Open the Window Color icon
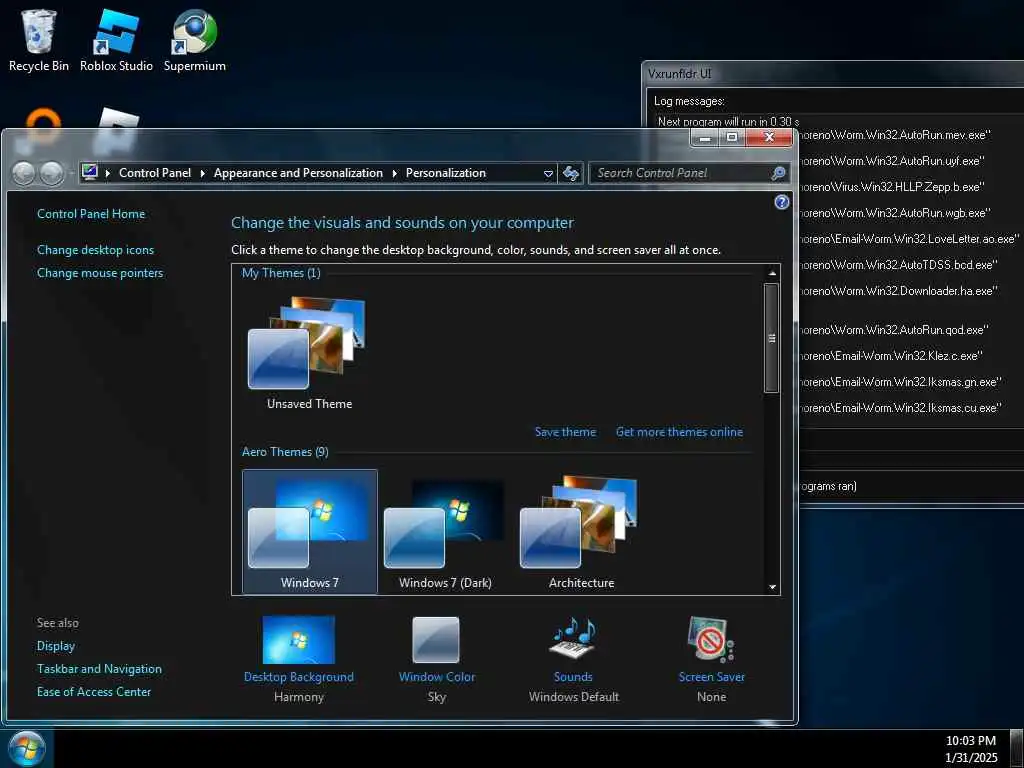The height and width of the screenshot is (768, 1024). 436,640
